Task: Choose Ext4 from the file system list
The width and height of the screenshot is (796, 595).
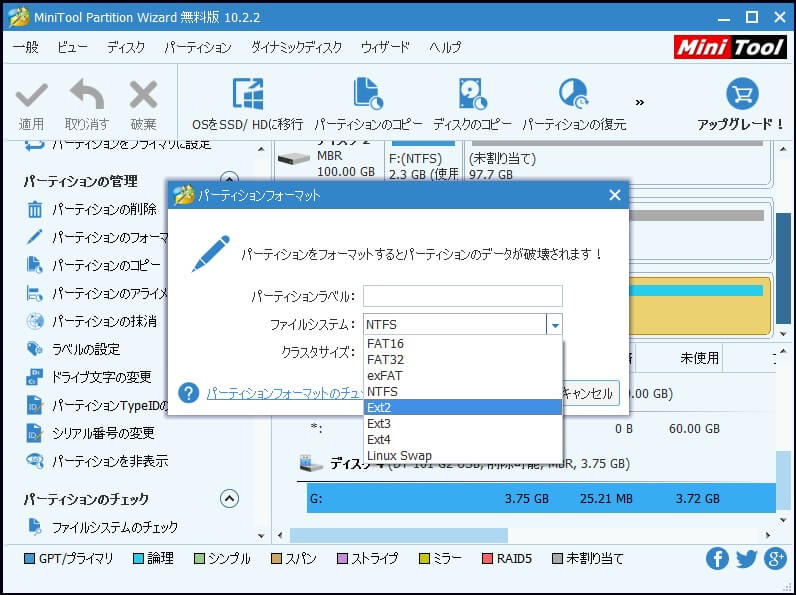Action: [x=463, y=439]
